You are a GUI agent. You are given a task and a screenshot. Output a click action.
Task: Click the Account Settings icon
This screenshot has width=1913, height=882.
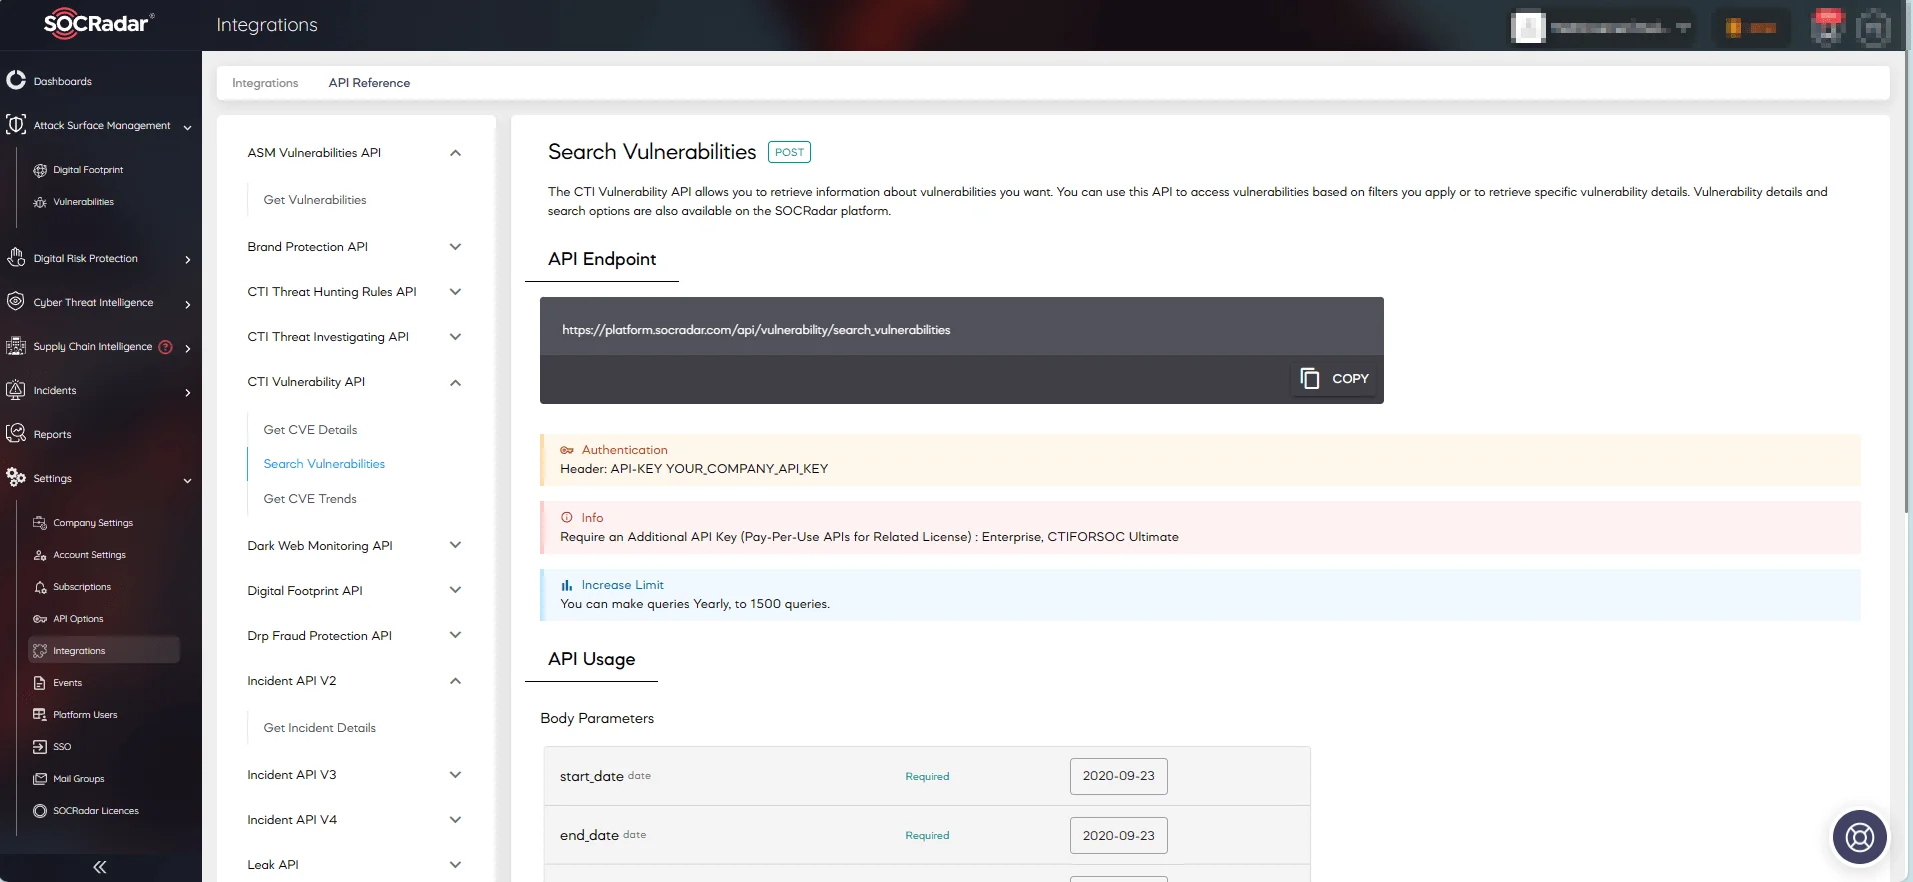[40, 555]
